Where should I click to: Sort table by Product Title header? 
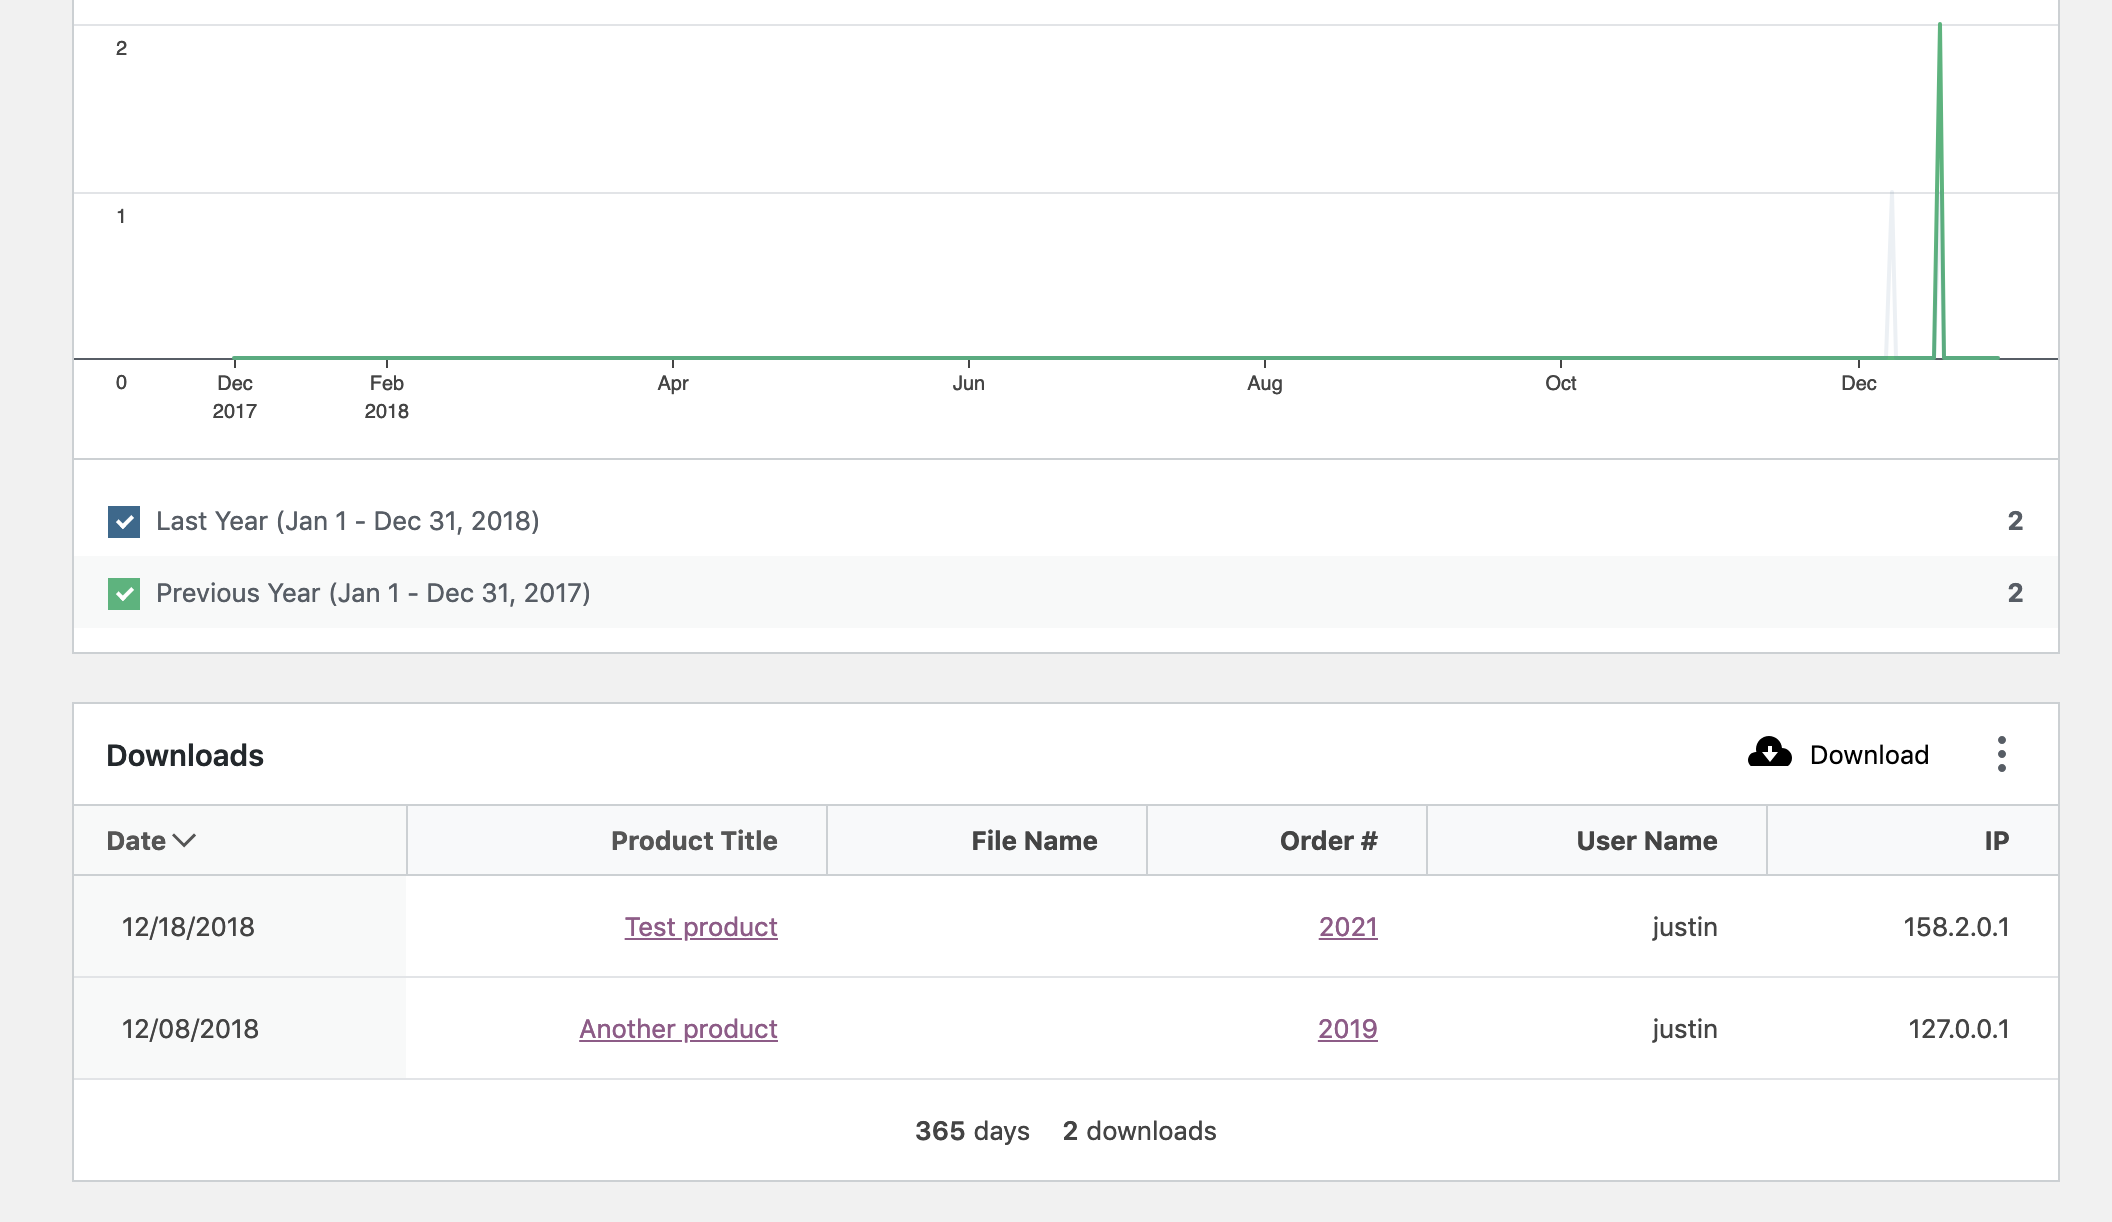pos(693,841)
